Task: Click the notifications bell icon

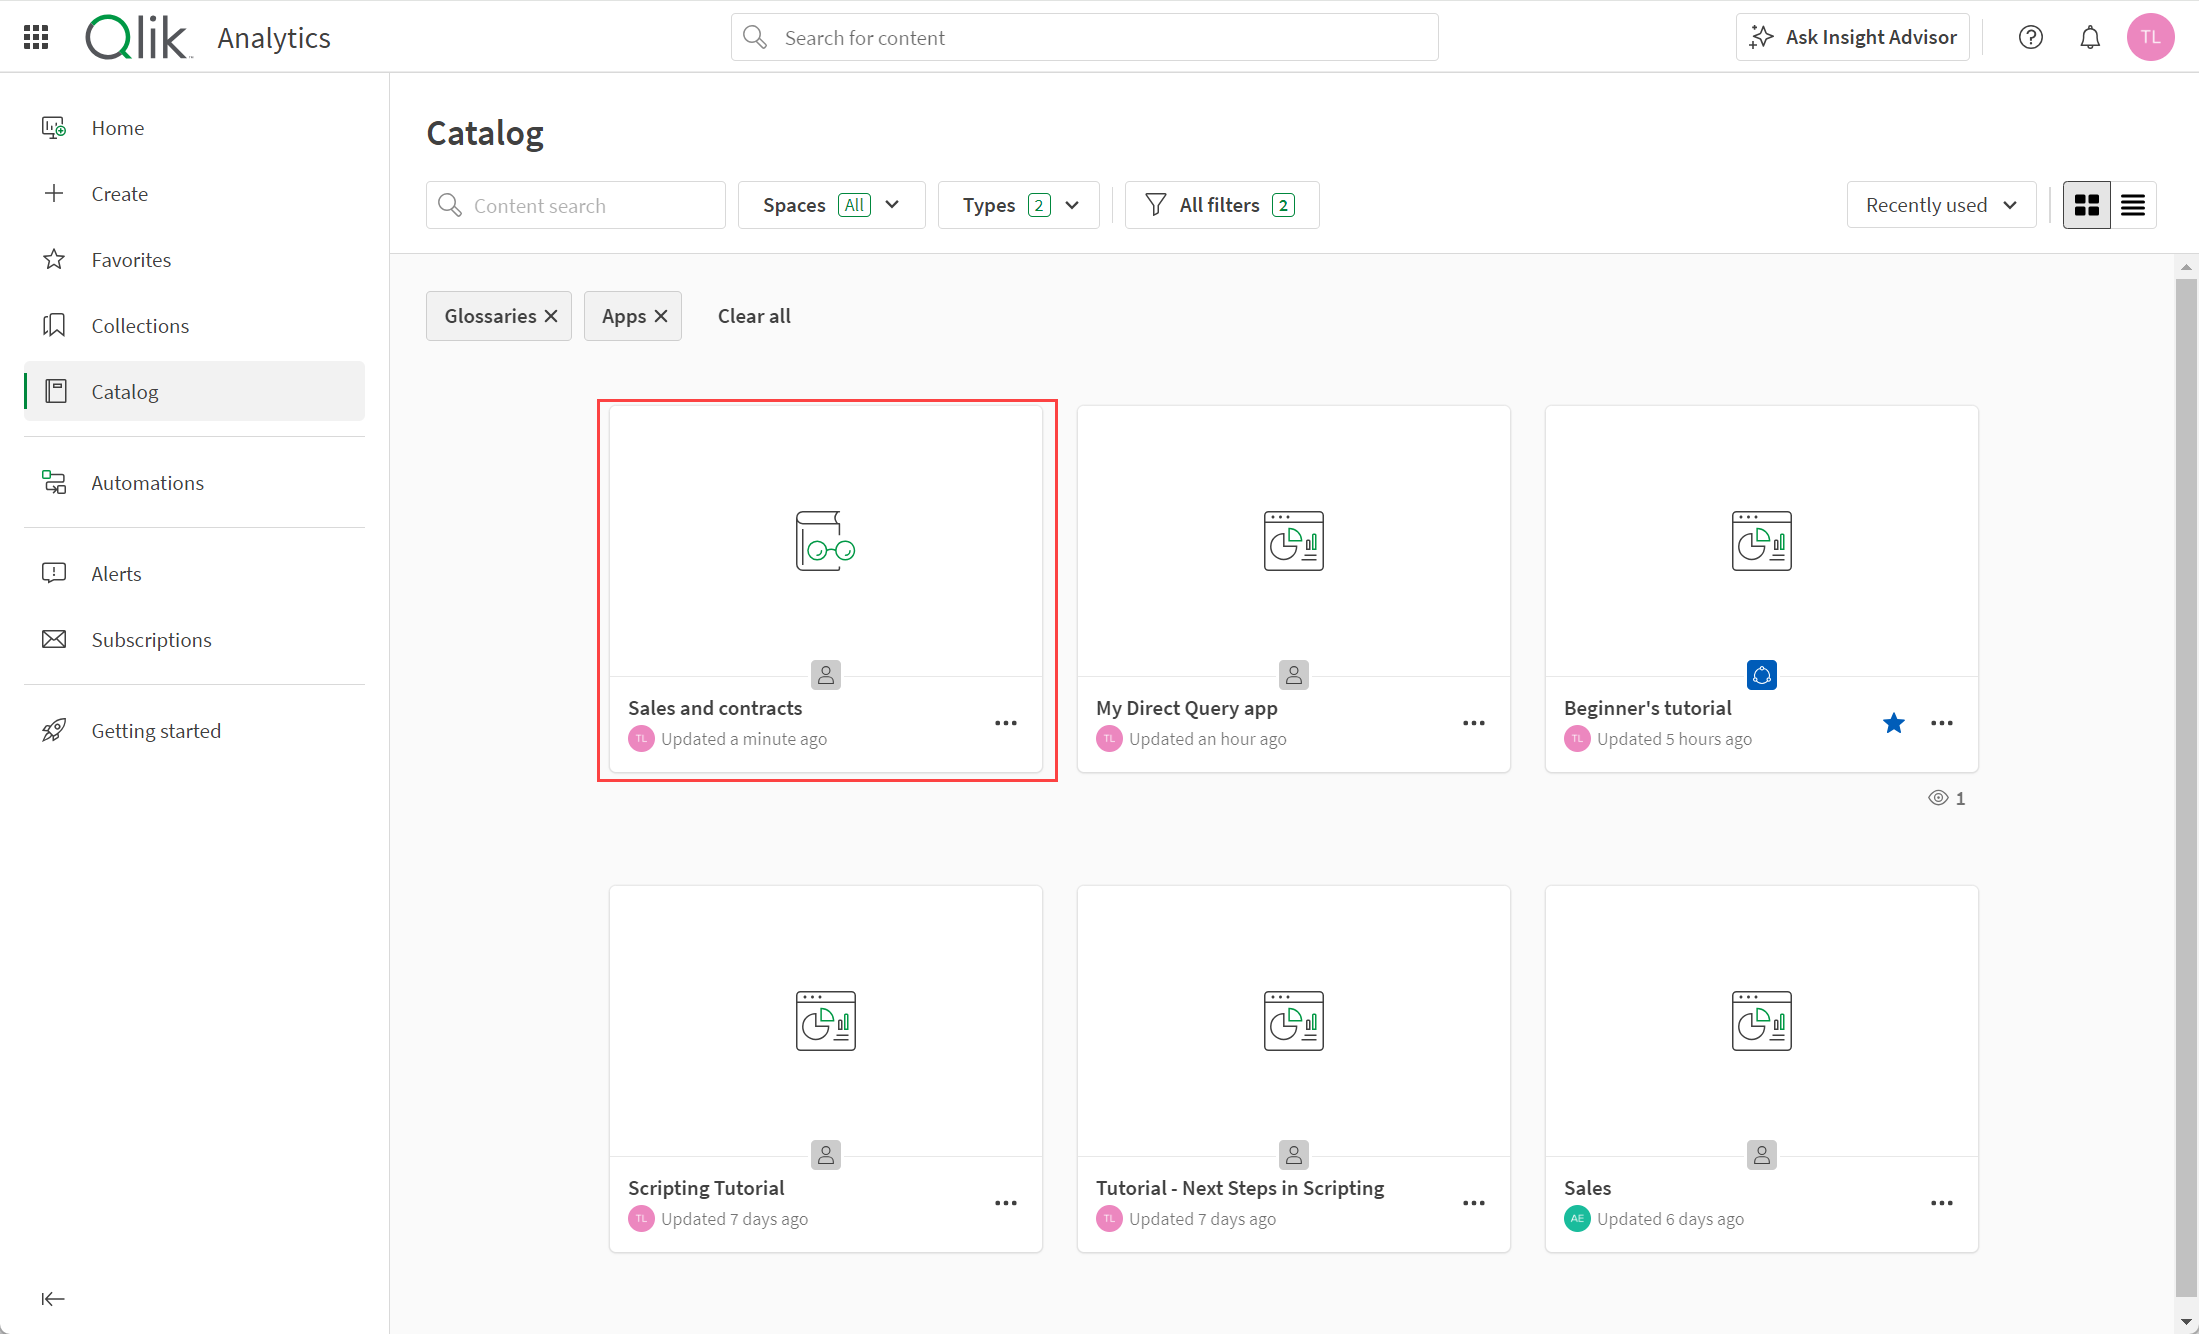Action: point(2089,38)
